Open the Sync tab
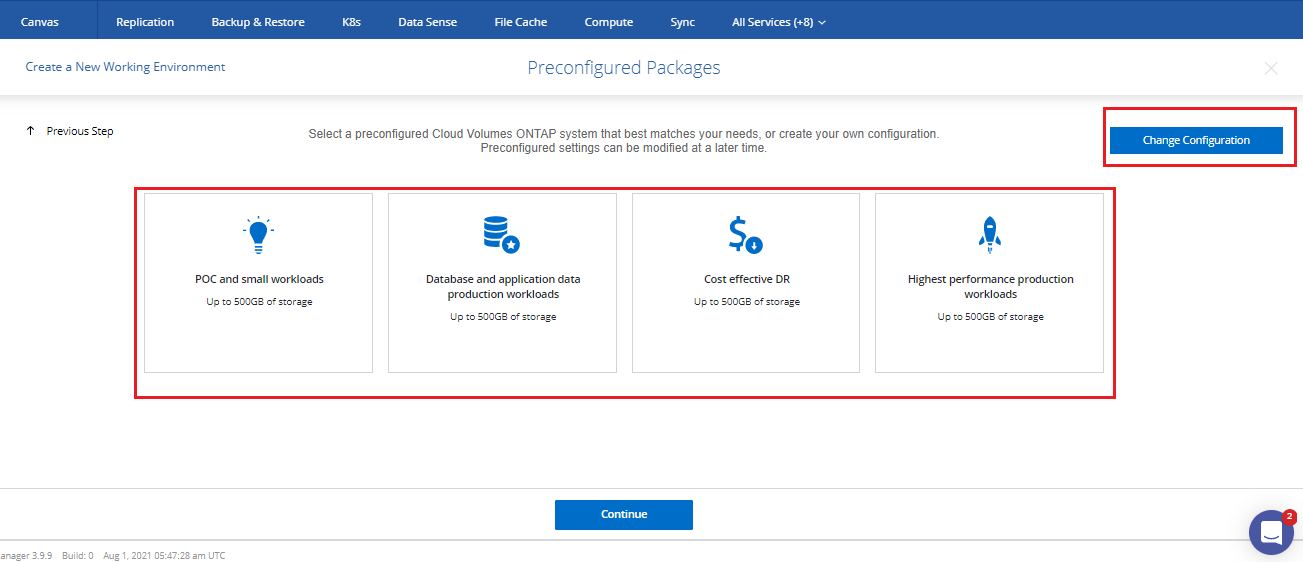Screen dimensions: 1303x562 point(682,22)
